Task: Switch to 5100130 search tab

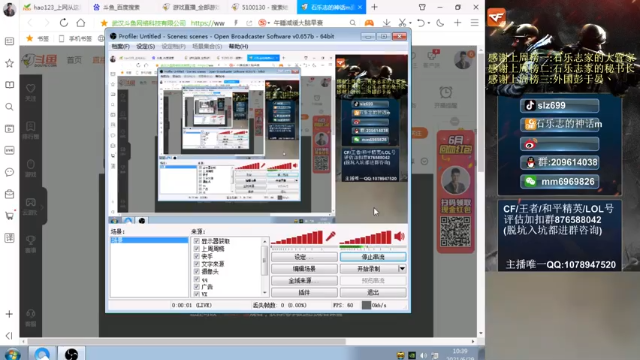Action: pos(260,7)
